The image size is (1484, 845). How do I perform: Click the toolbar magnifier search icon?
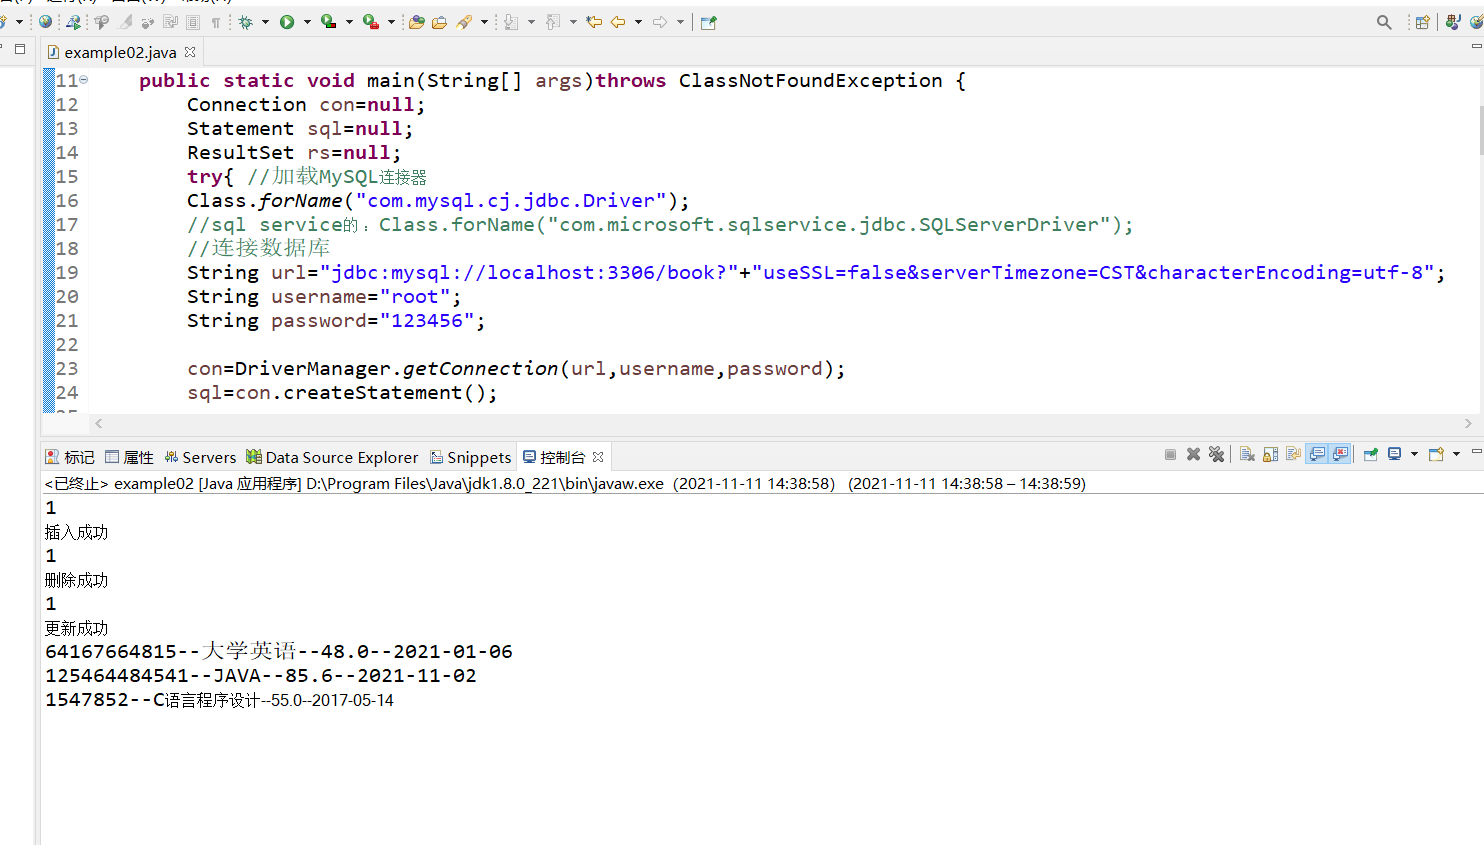click(1384, 22)
